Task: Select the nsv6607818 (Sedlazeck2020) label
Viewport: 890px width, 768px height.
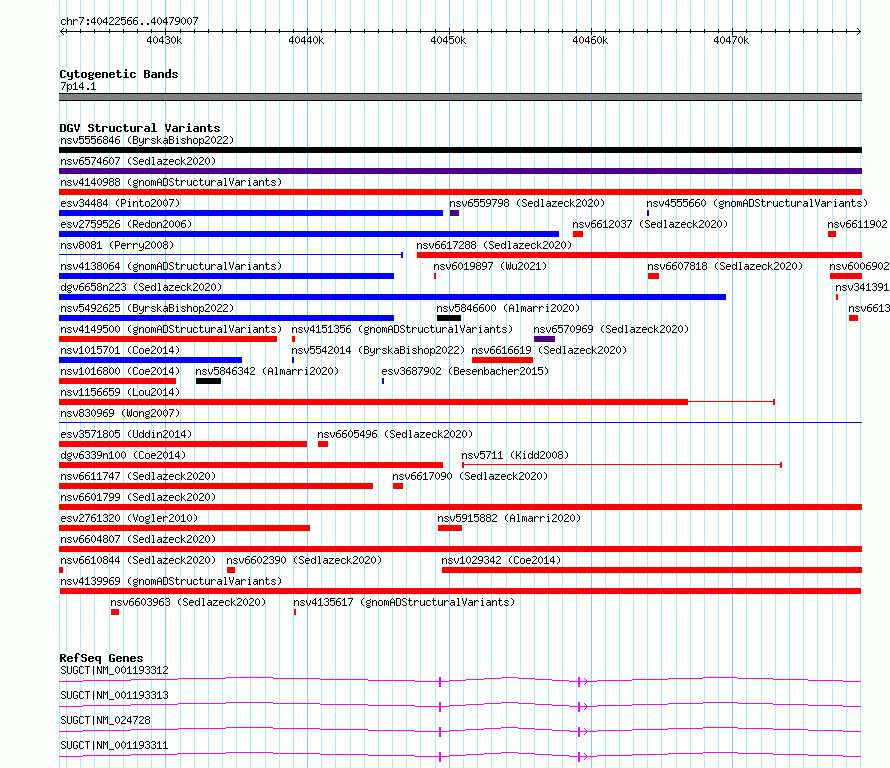Action: 725,266
